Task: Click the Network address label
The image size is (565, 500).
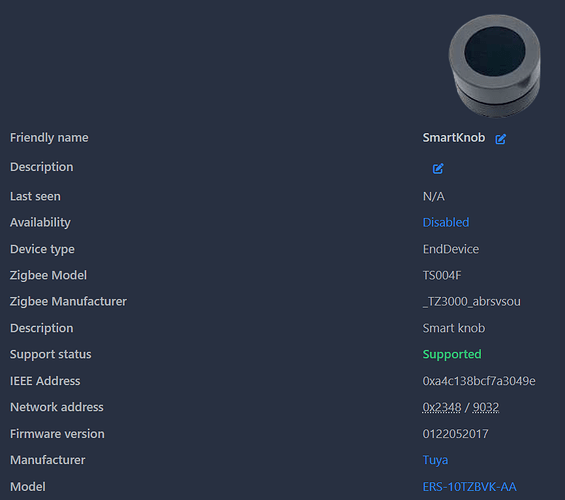Action: (57, 407)
